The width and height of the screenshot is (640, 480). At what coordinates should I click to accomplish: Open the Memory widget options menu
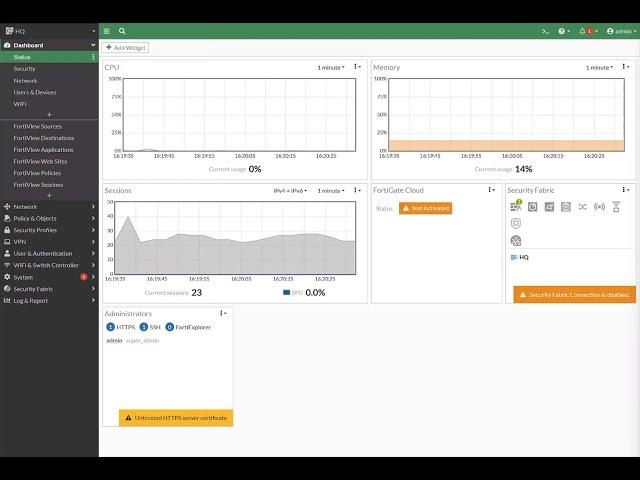pyautogui.click(x=625, y=67)
